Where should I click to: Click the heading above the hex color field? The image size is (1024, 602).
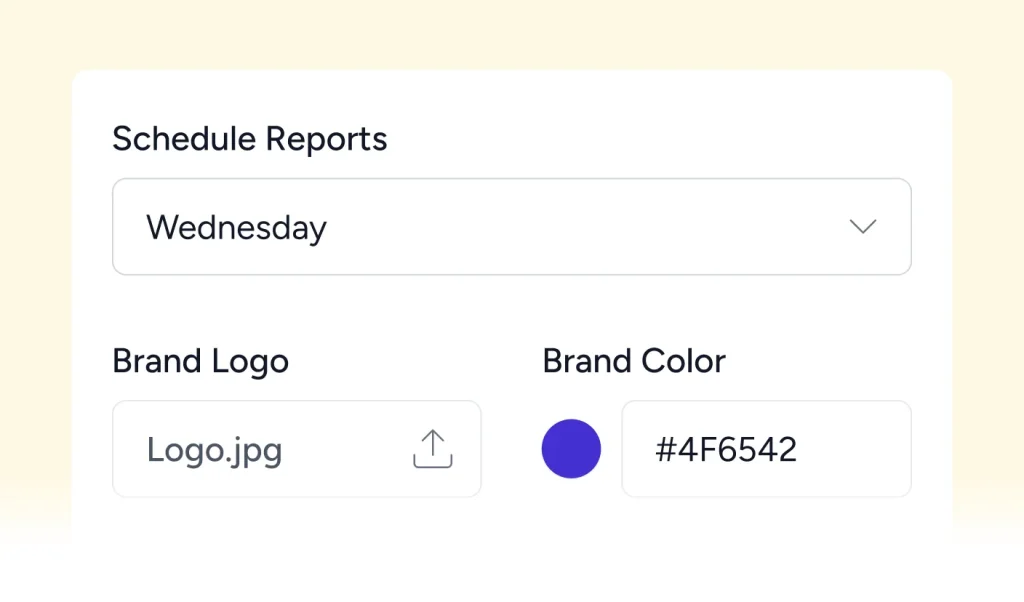[x=634, y=361]
